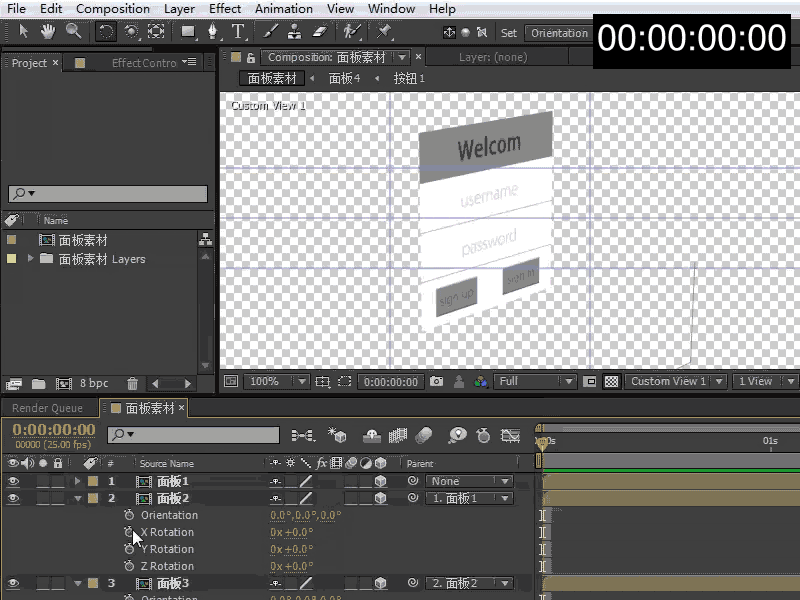
Task: Open the Animation menu
Action: click(284, 9)
